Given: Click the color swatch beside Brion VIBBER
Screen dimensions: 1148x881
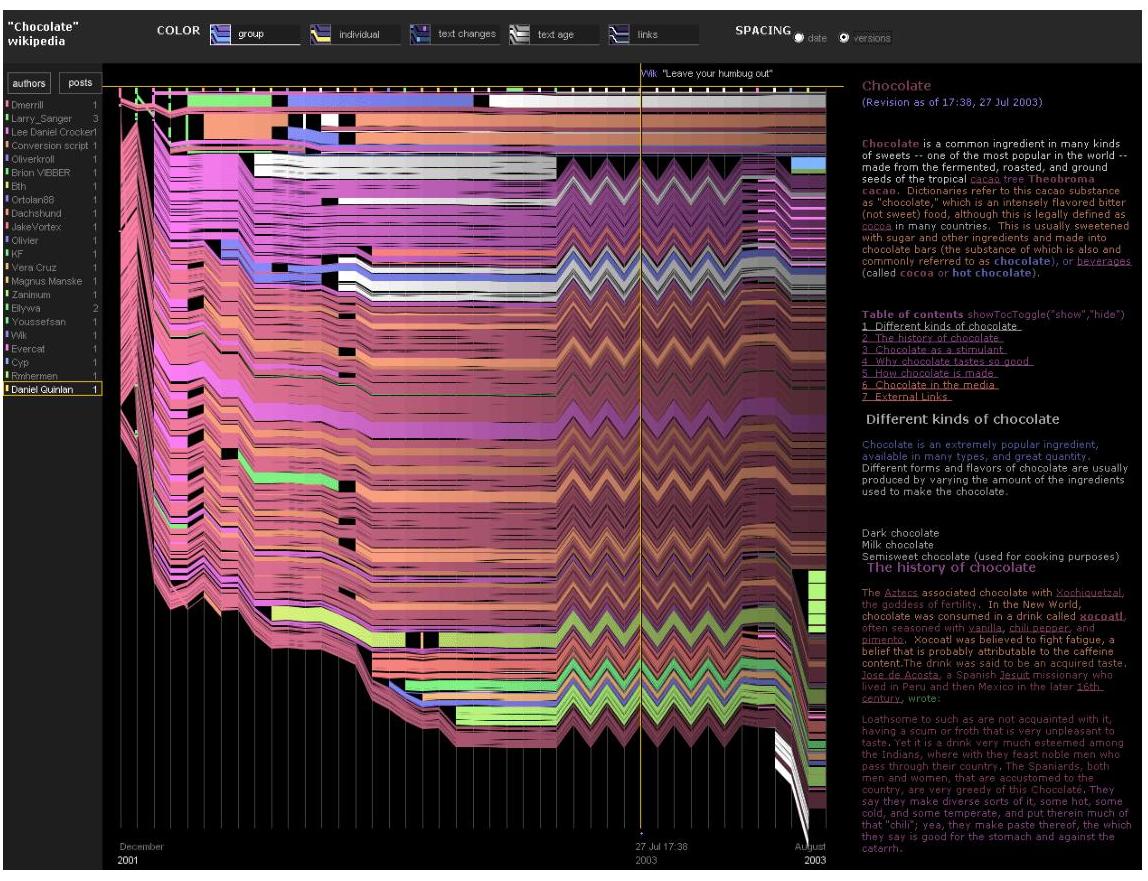Looking at the screenshot, I should pyautogui.click(x=7, y=172).
